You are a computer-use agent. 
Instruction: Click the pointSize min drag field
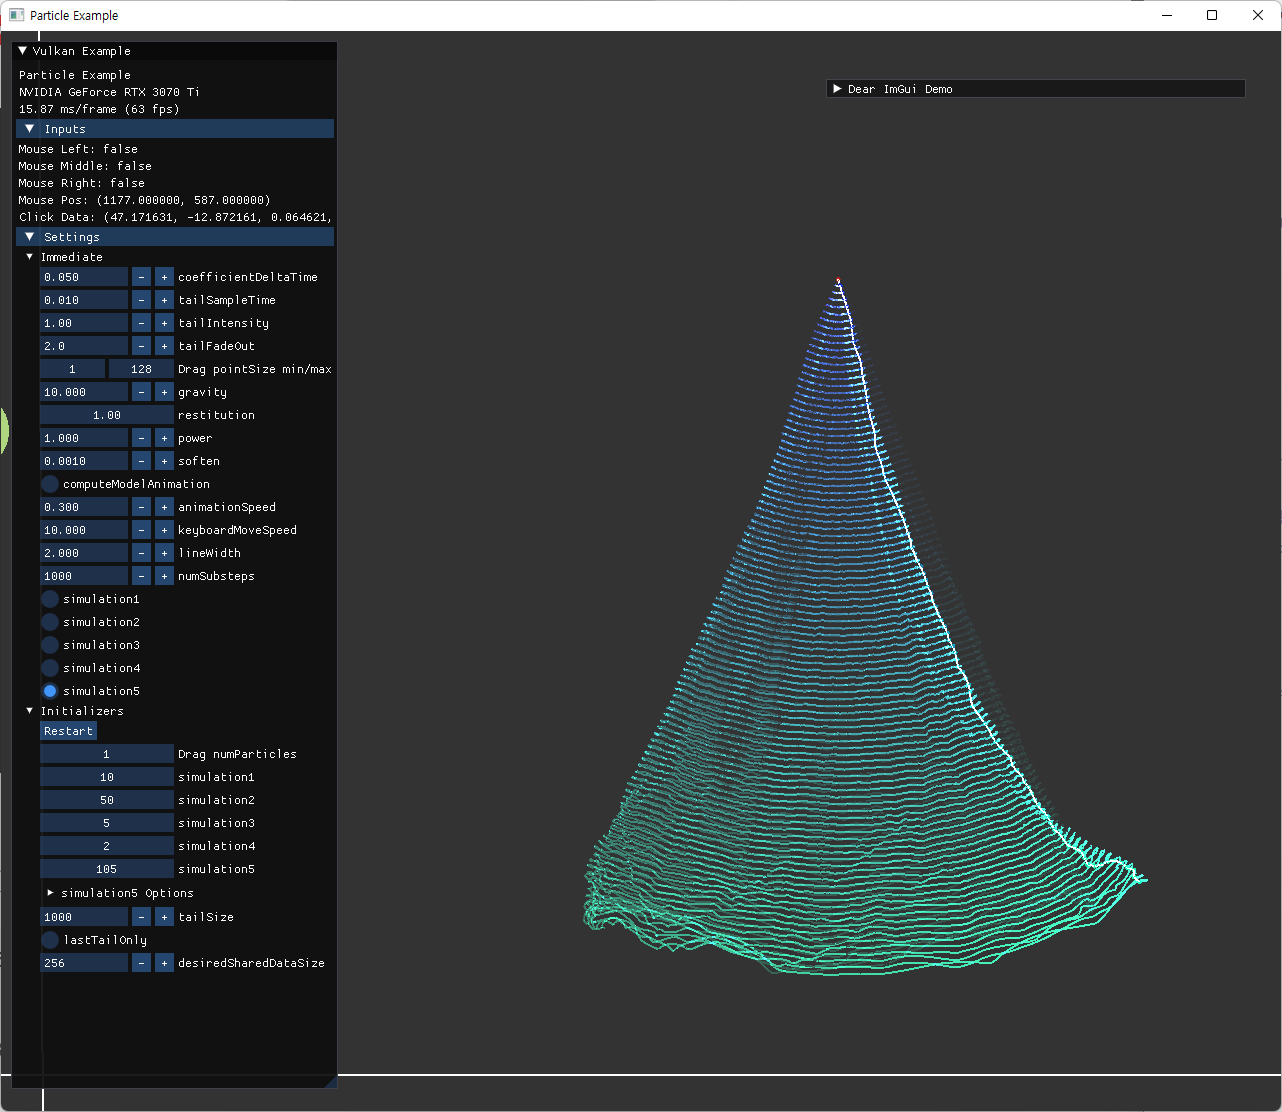pyautogui.click(x=72, y=369)
